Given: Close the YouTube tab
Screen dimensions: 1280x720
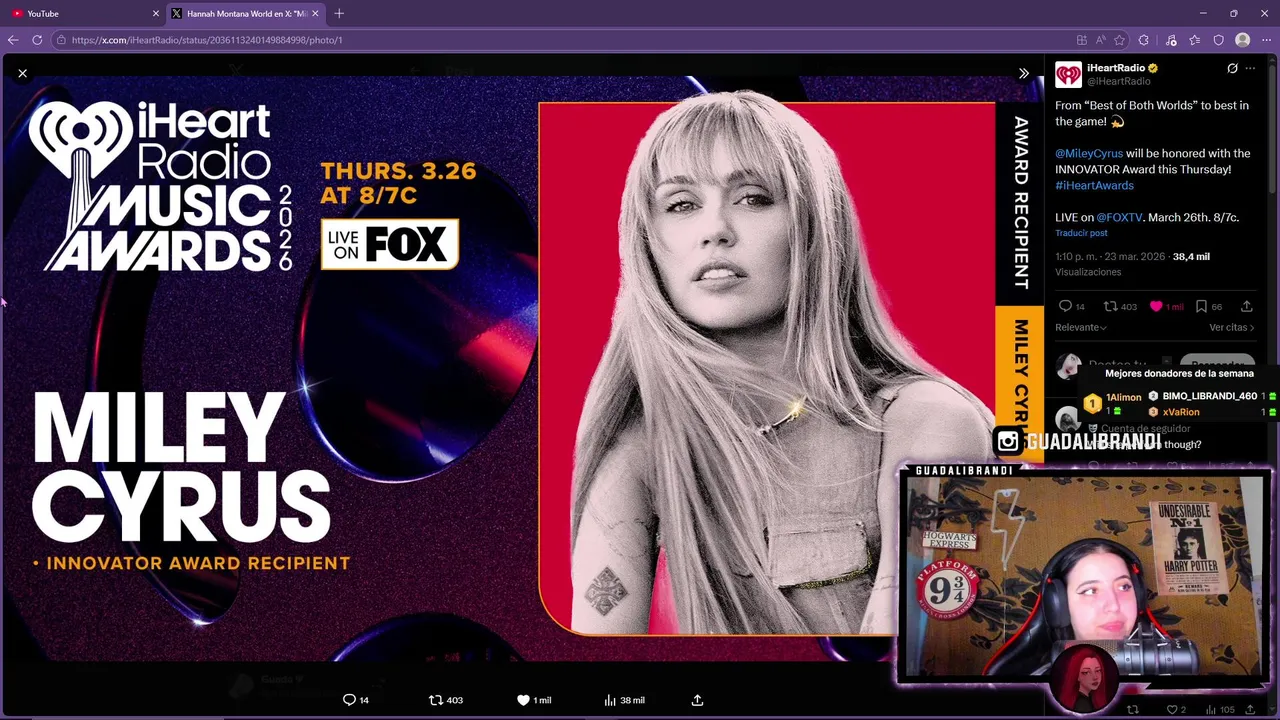Looking at the screenshot, I should point(156,13).
